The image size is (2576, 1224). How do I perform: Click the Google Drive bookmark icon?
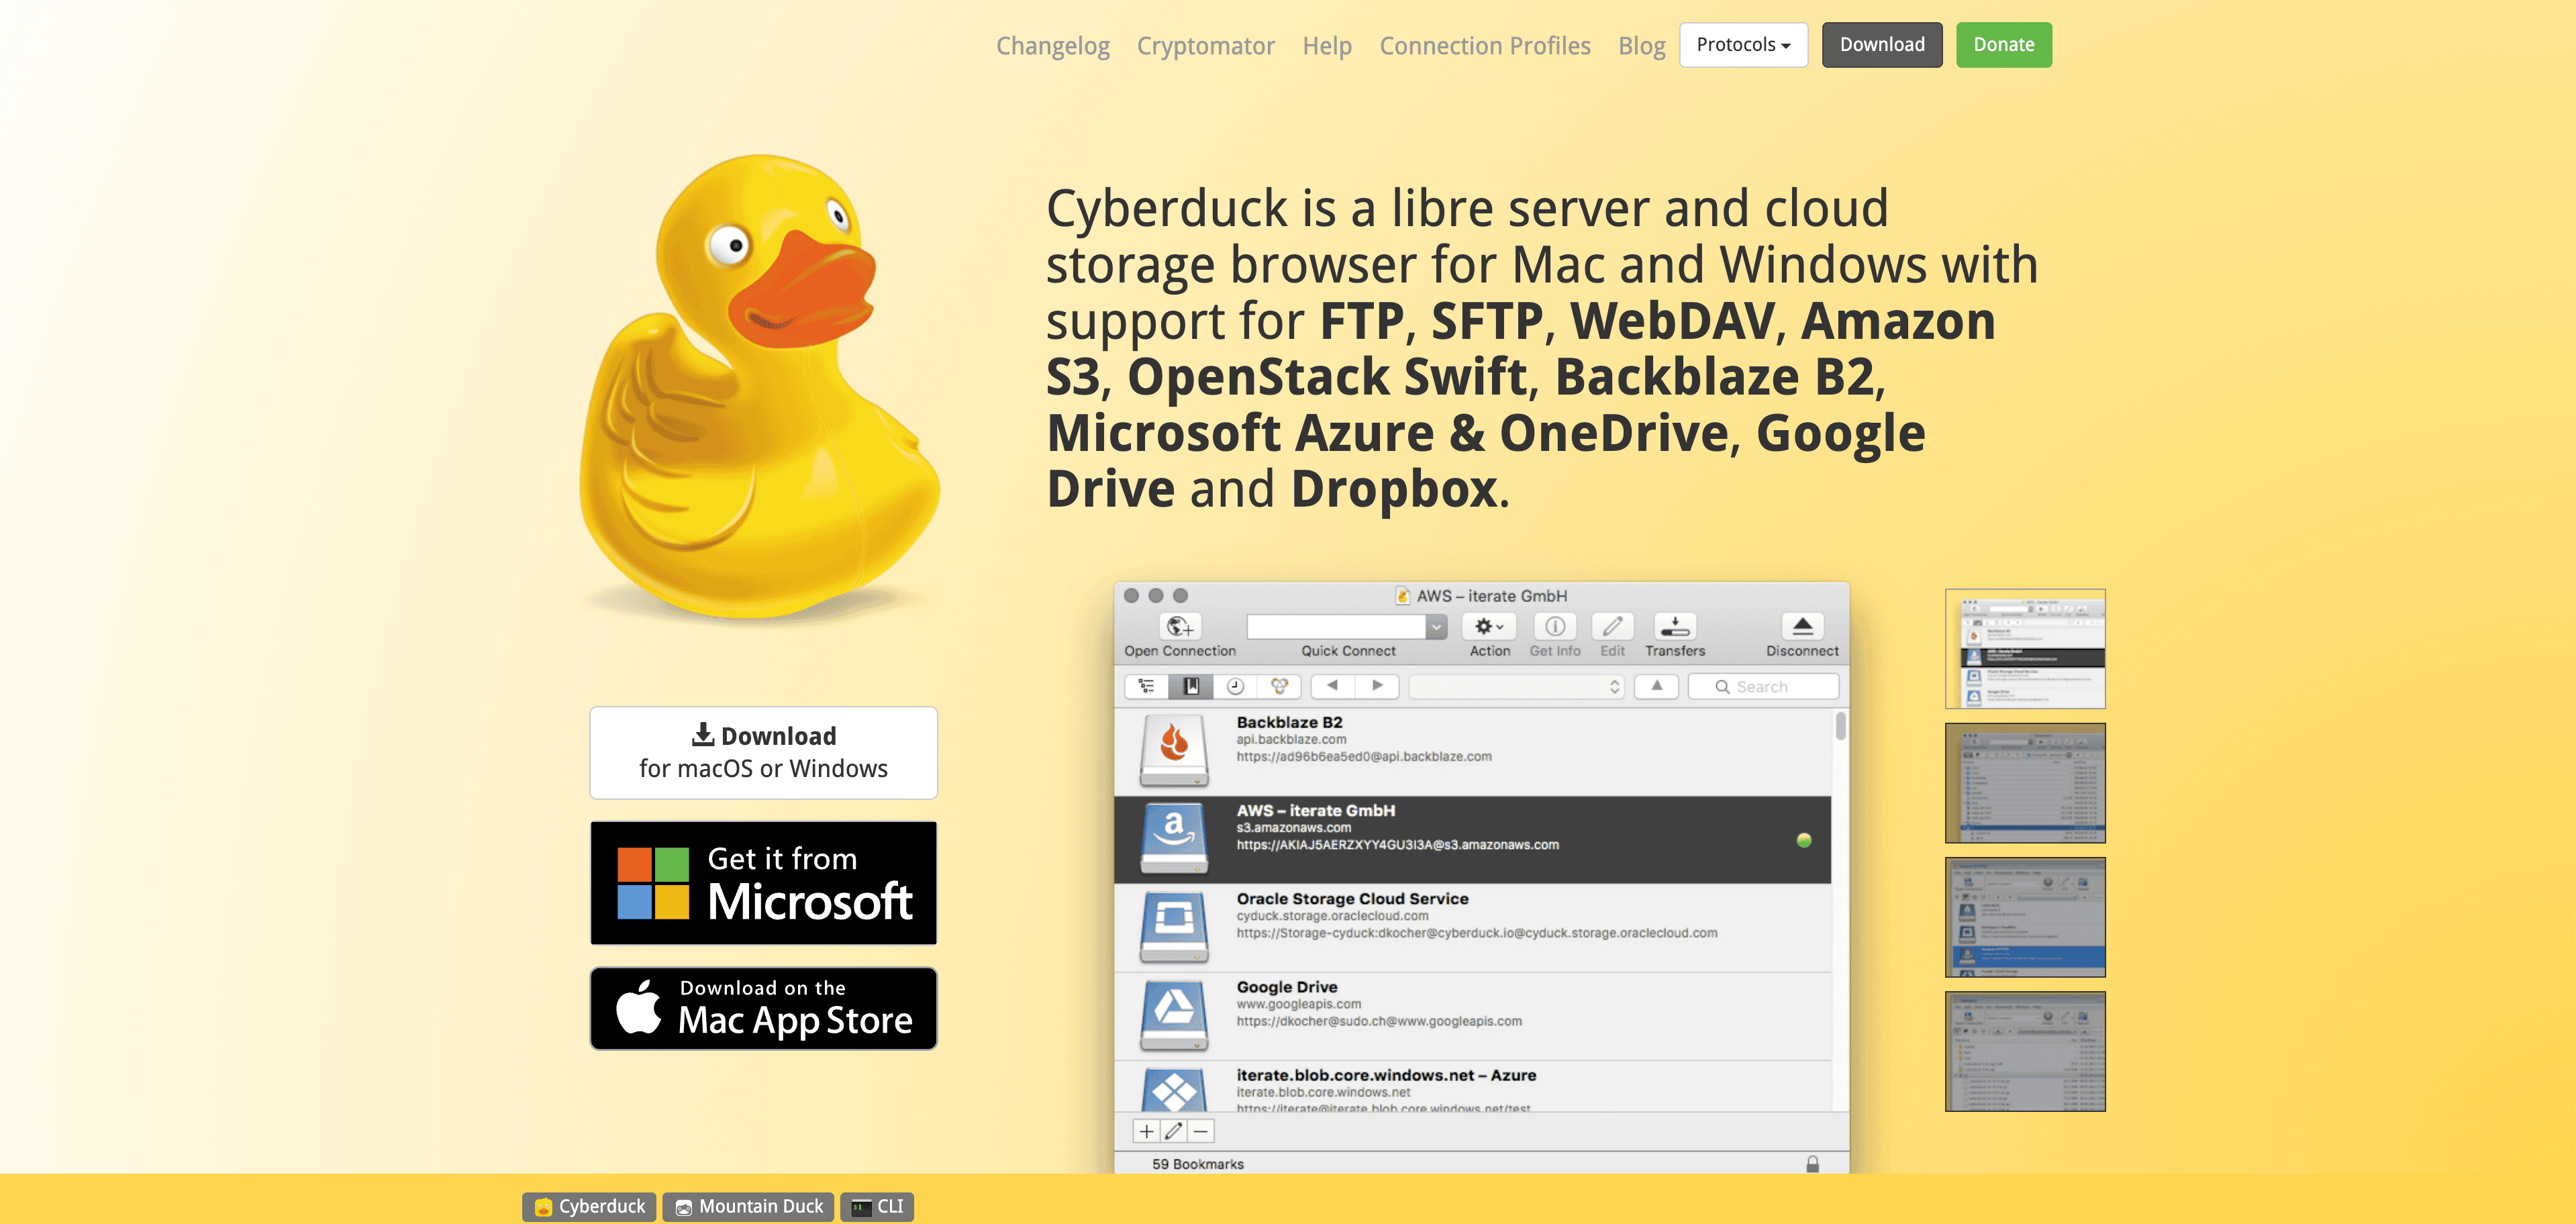coord(1174,1015)
